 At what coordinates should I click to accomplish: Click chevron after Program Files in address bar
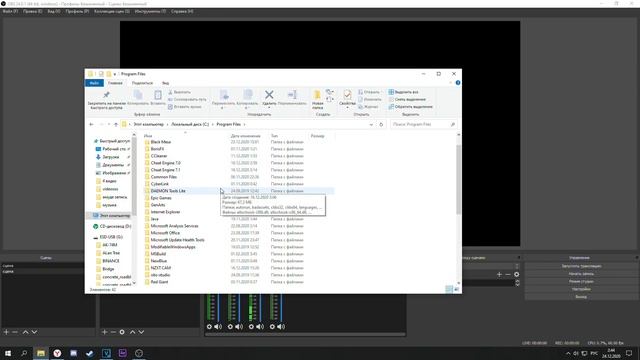(x=244, y=124)
